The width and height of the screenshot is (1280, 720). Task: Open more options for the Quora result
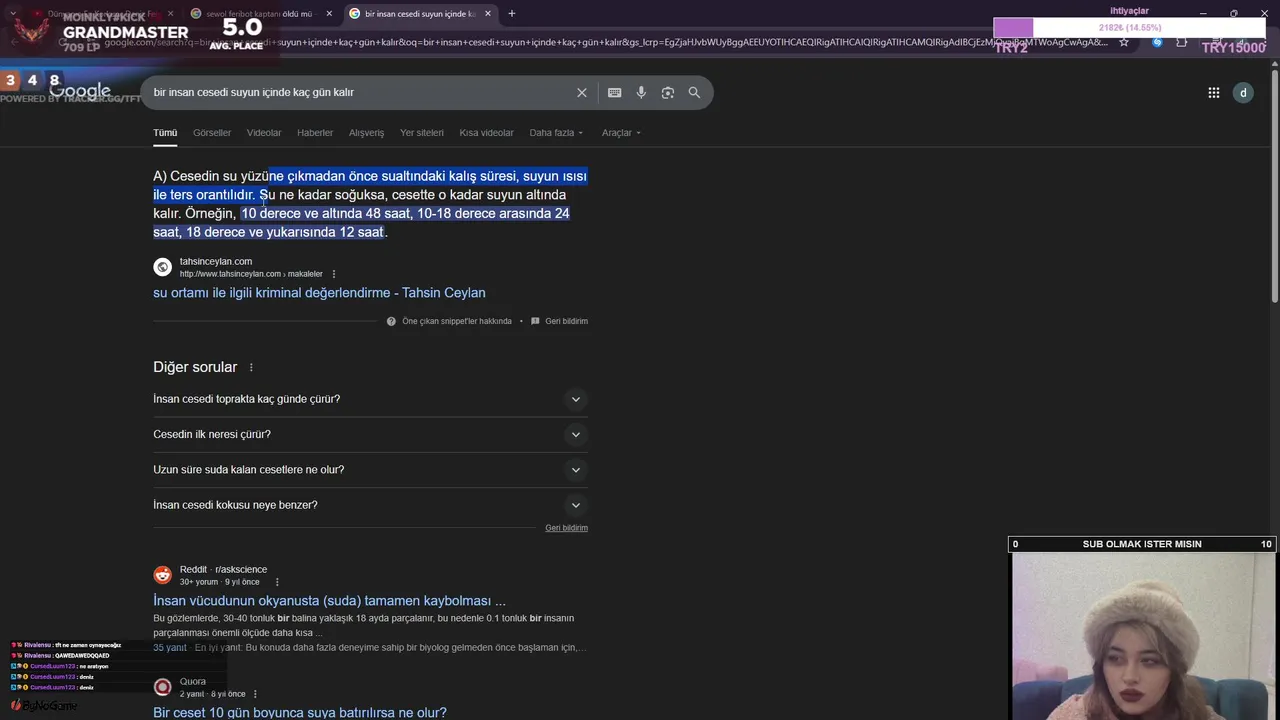[x=255, y=694]
